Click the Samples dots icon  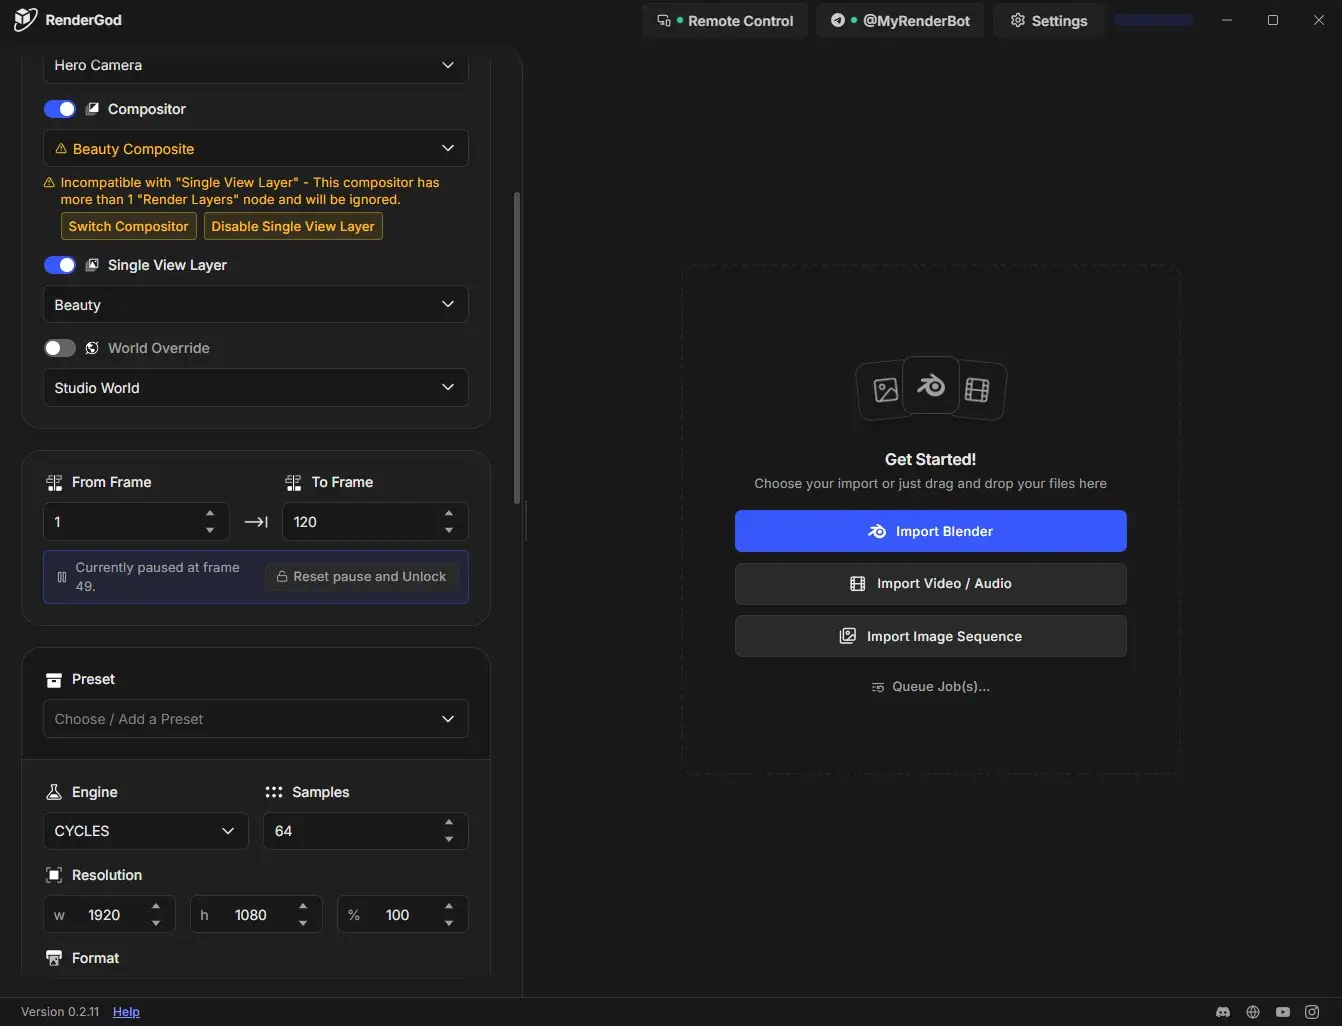coord(274,792)
